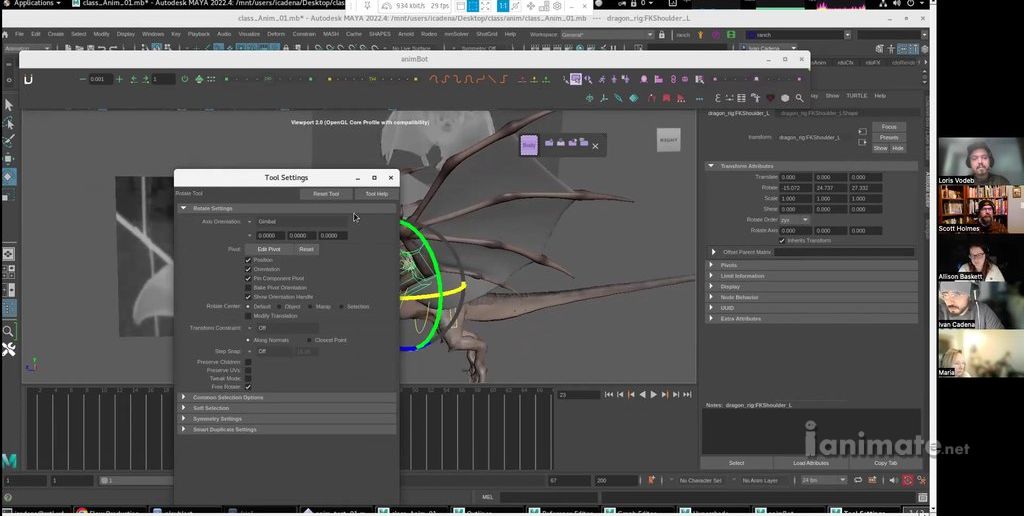Toggle the Position checkbox in Tool Settings

click(248, 260)
